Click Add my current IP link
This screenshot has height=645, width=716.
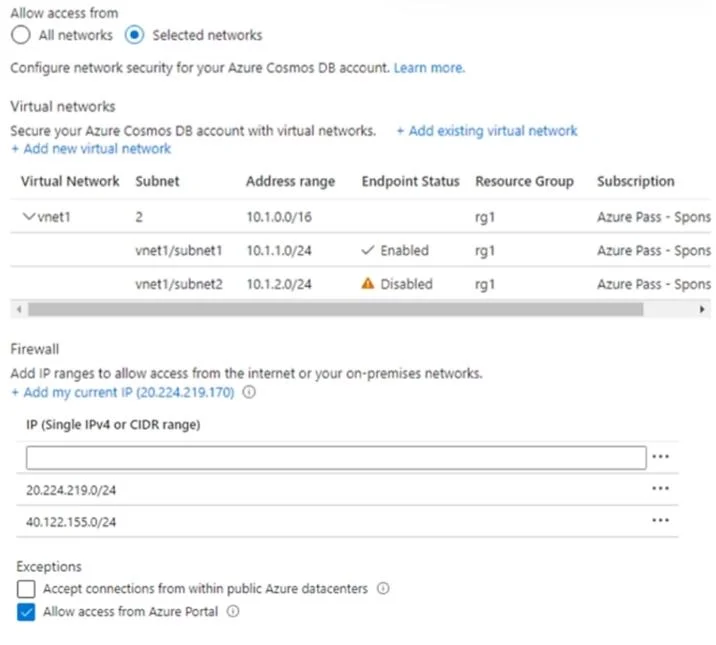click(x=123, y=392)
